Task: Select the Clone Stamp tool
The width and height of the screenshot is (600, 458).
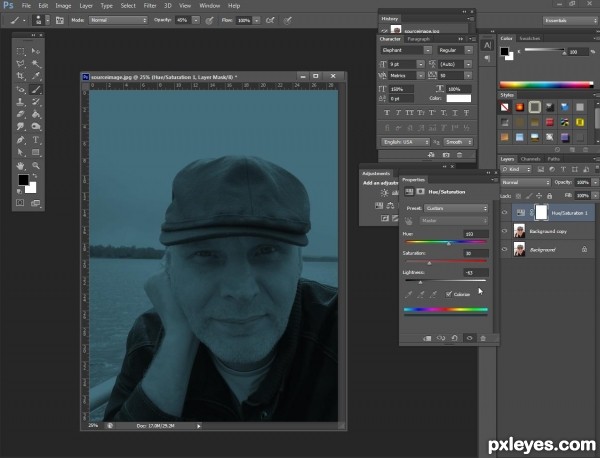Action: (21, 102)
